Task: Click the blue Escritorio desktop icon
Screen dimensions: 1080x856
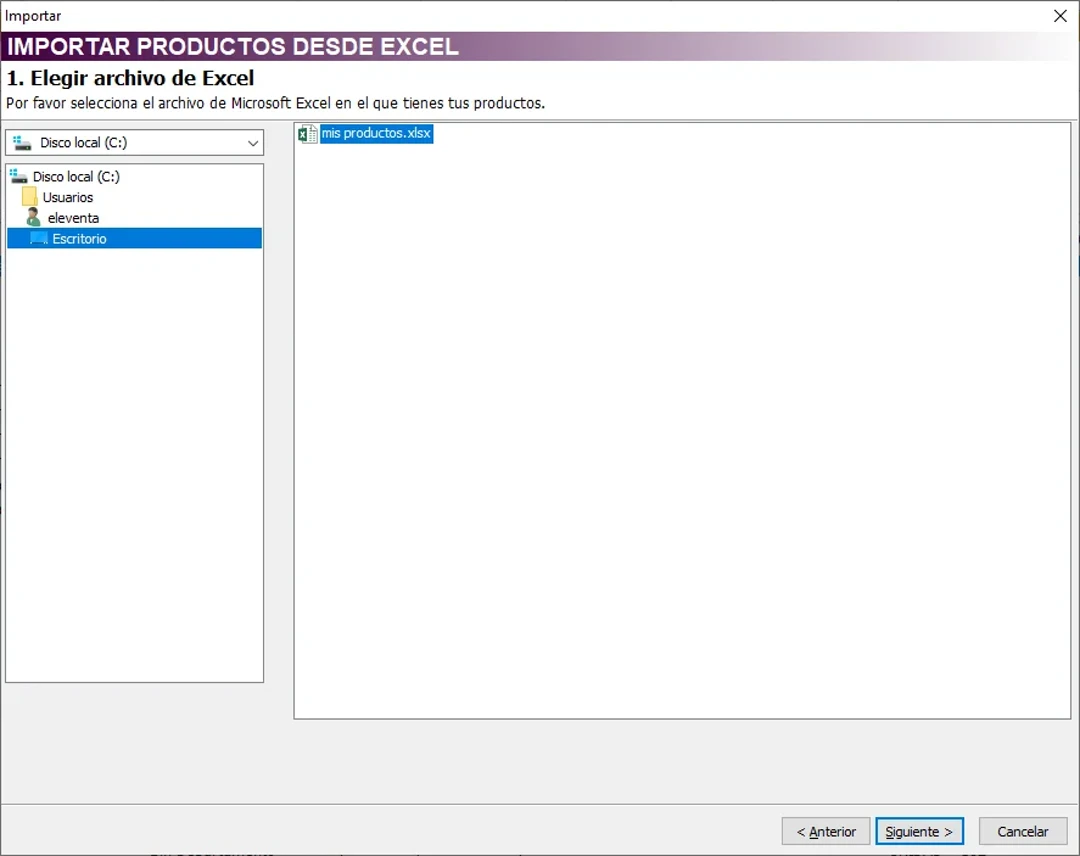Action: click(39, 239)
